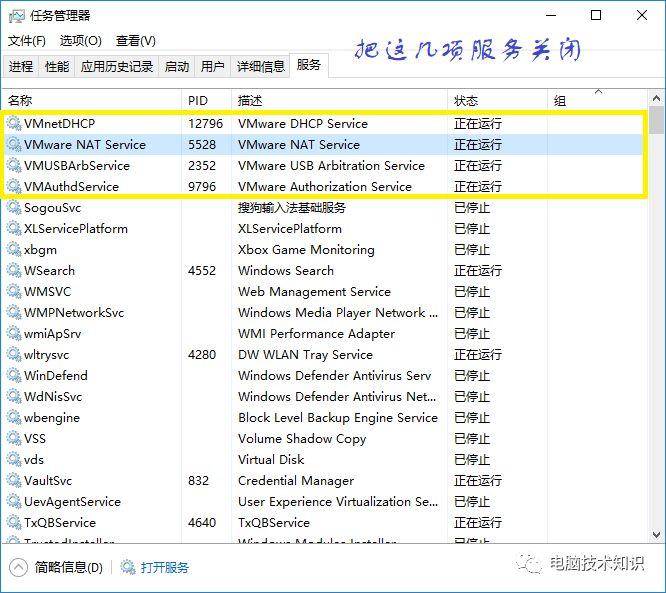
Task: Click the DW WLAN Tray Service description
Action: [305, 354]
